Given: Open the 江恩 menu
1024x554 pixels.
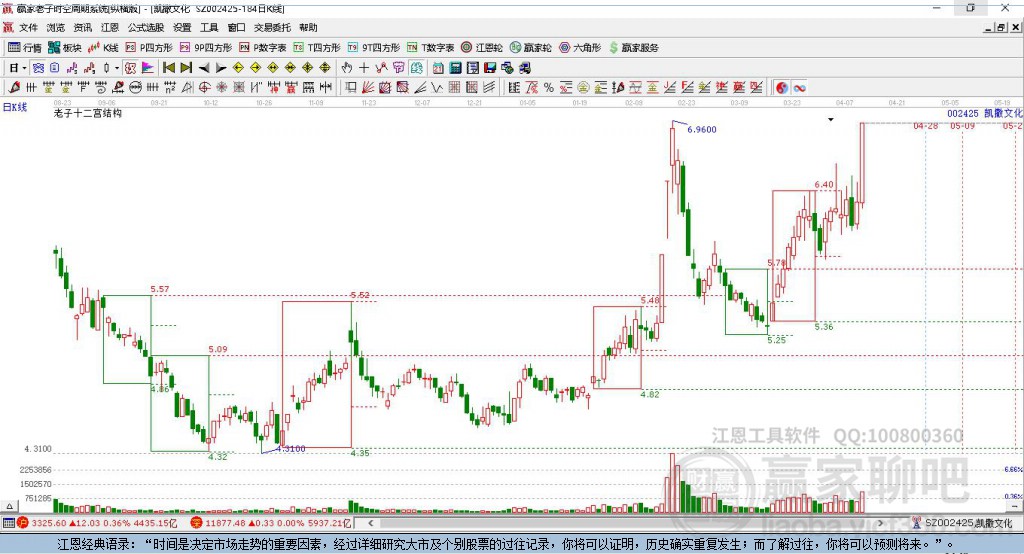Looking at the screenshot, I should 110,27.
